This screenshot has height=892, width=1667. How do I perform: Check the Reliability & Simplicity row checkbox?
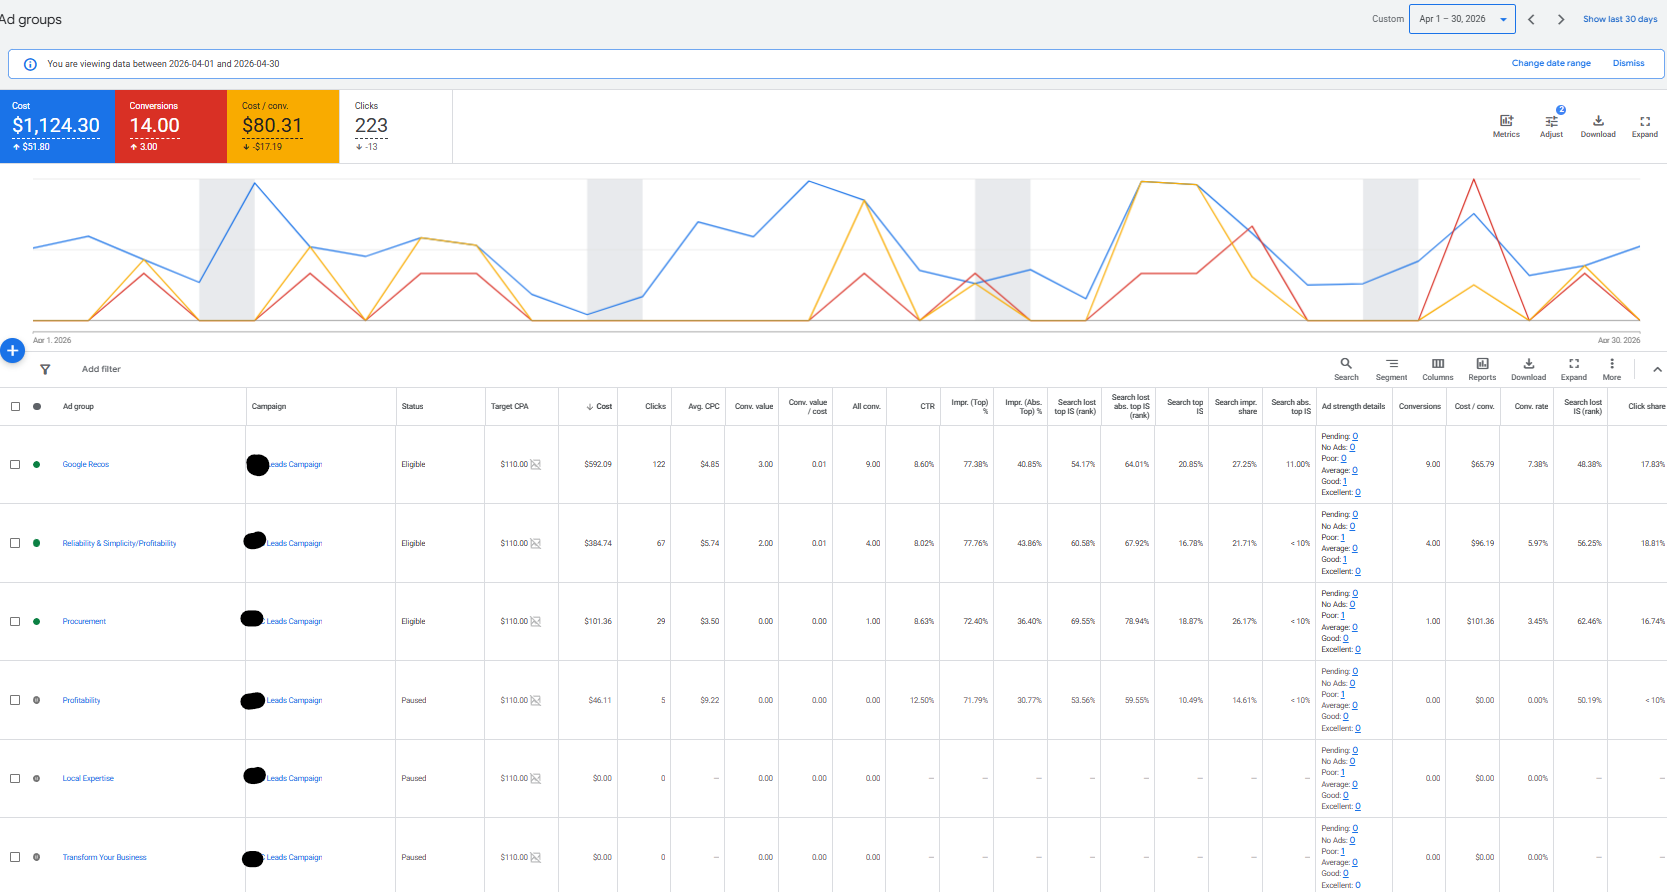pos(15,543)
